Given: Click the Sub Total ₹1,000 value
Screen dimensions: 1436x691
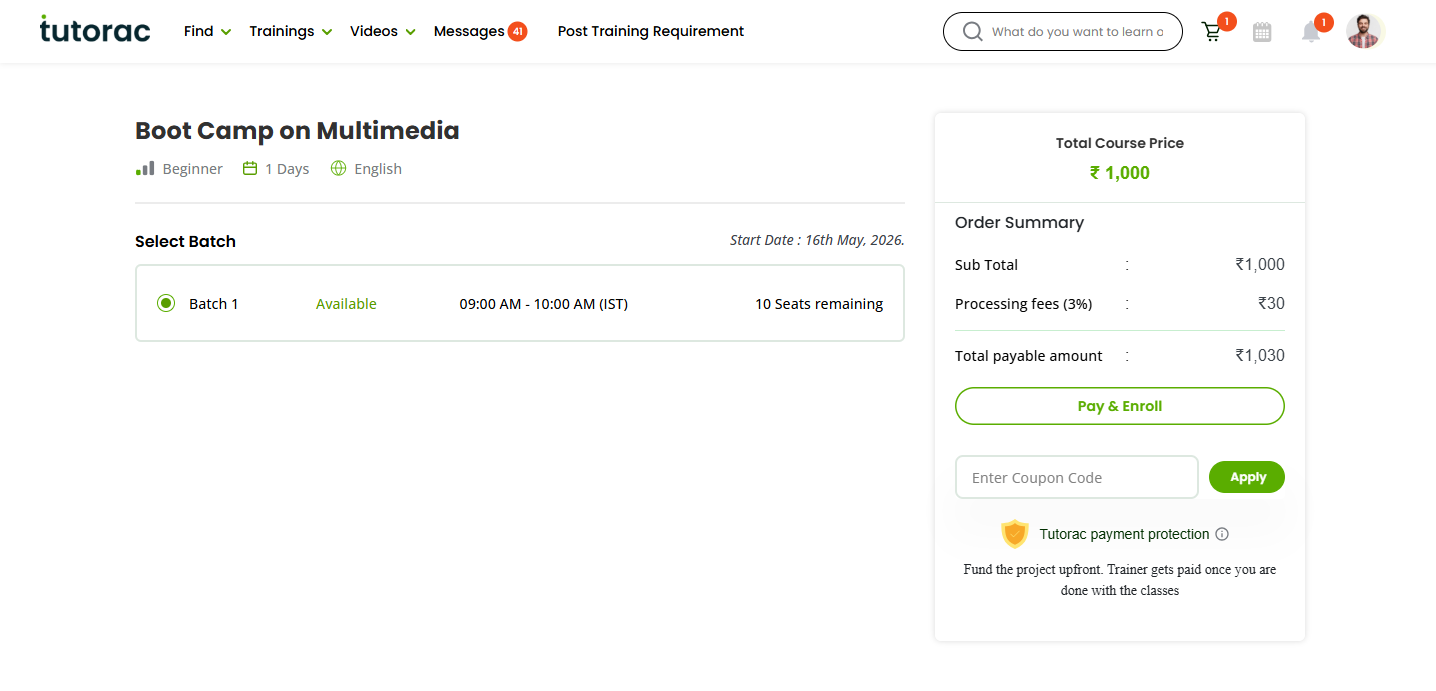Looking at the screenshot, I should point(1260,265).
